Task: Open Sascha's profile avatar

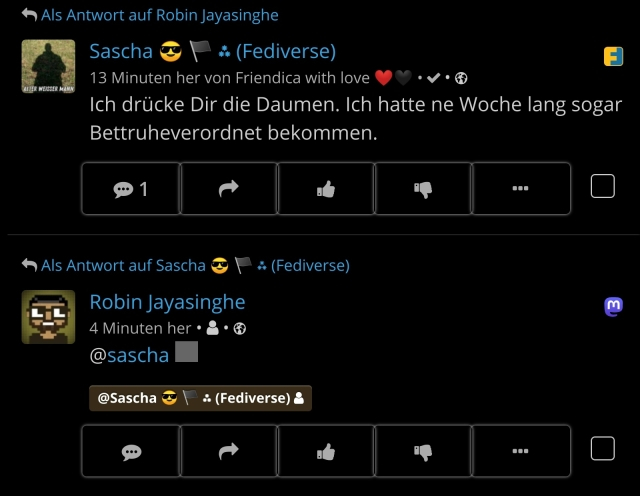Action: point(48,66)
